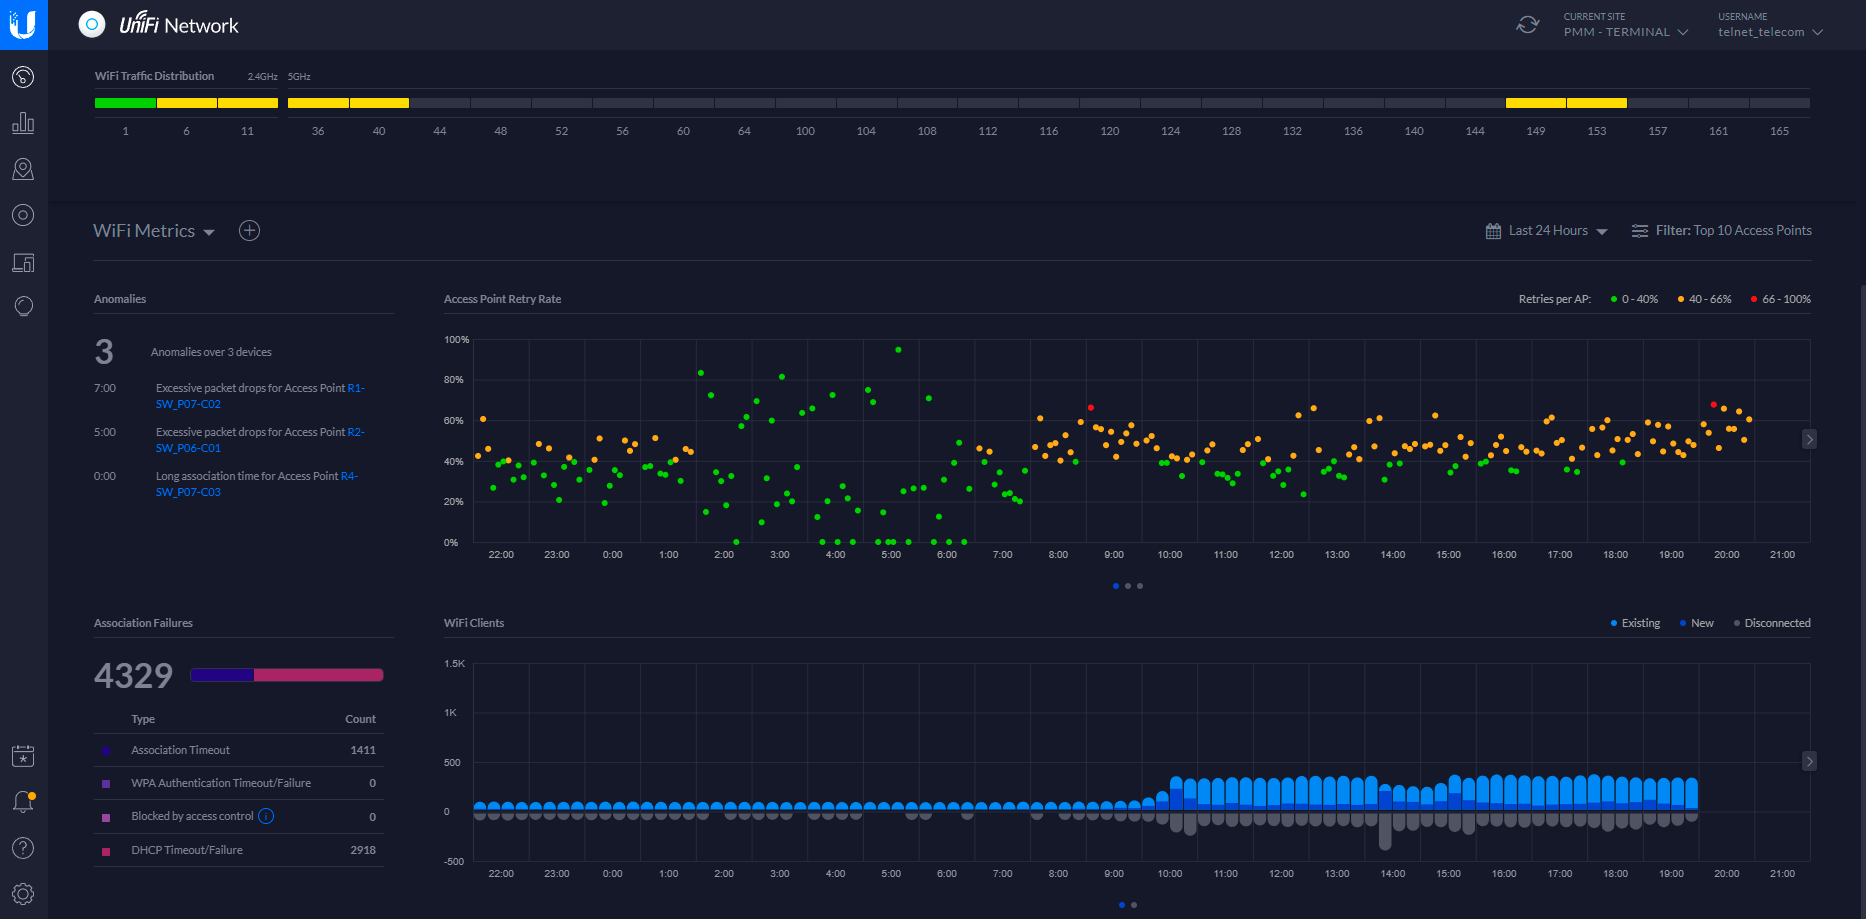The image size is (1866, 919).
Task: Open the telnet_telecom username menu
Action: [x=1768, y=31]
